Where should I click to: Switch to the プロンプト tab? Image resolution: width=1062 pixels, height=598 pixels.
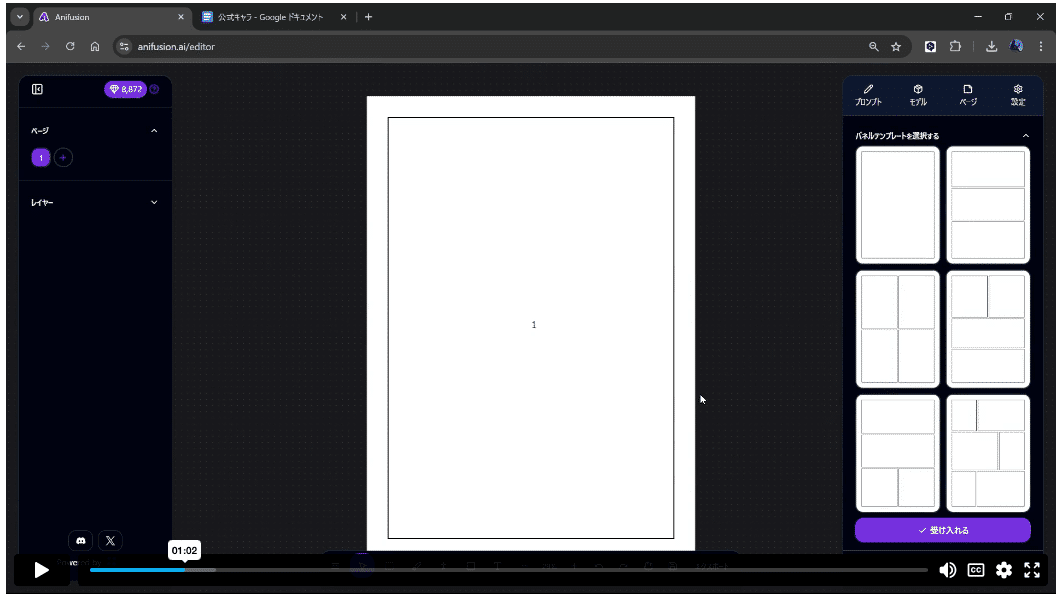point(868,95)
